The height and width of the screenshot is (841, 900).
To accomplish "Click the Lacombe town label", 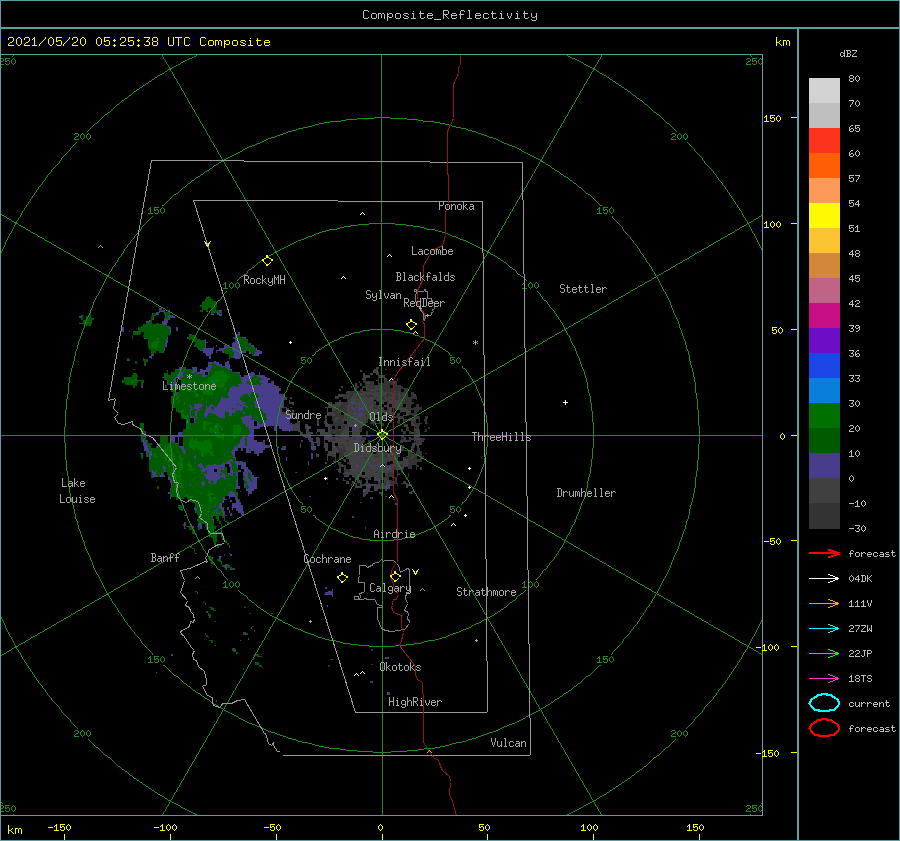I will coord(432,251).
